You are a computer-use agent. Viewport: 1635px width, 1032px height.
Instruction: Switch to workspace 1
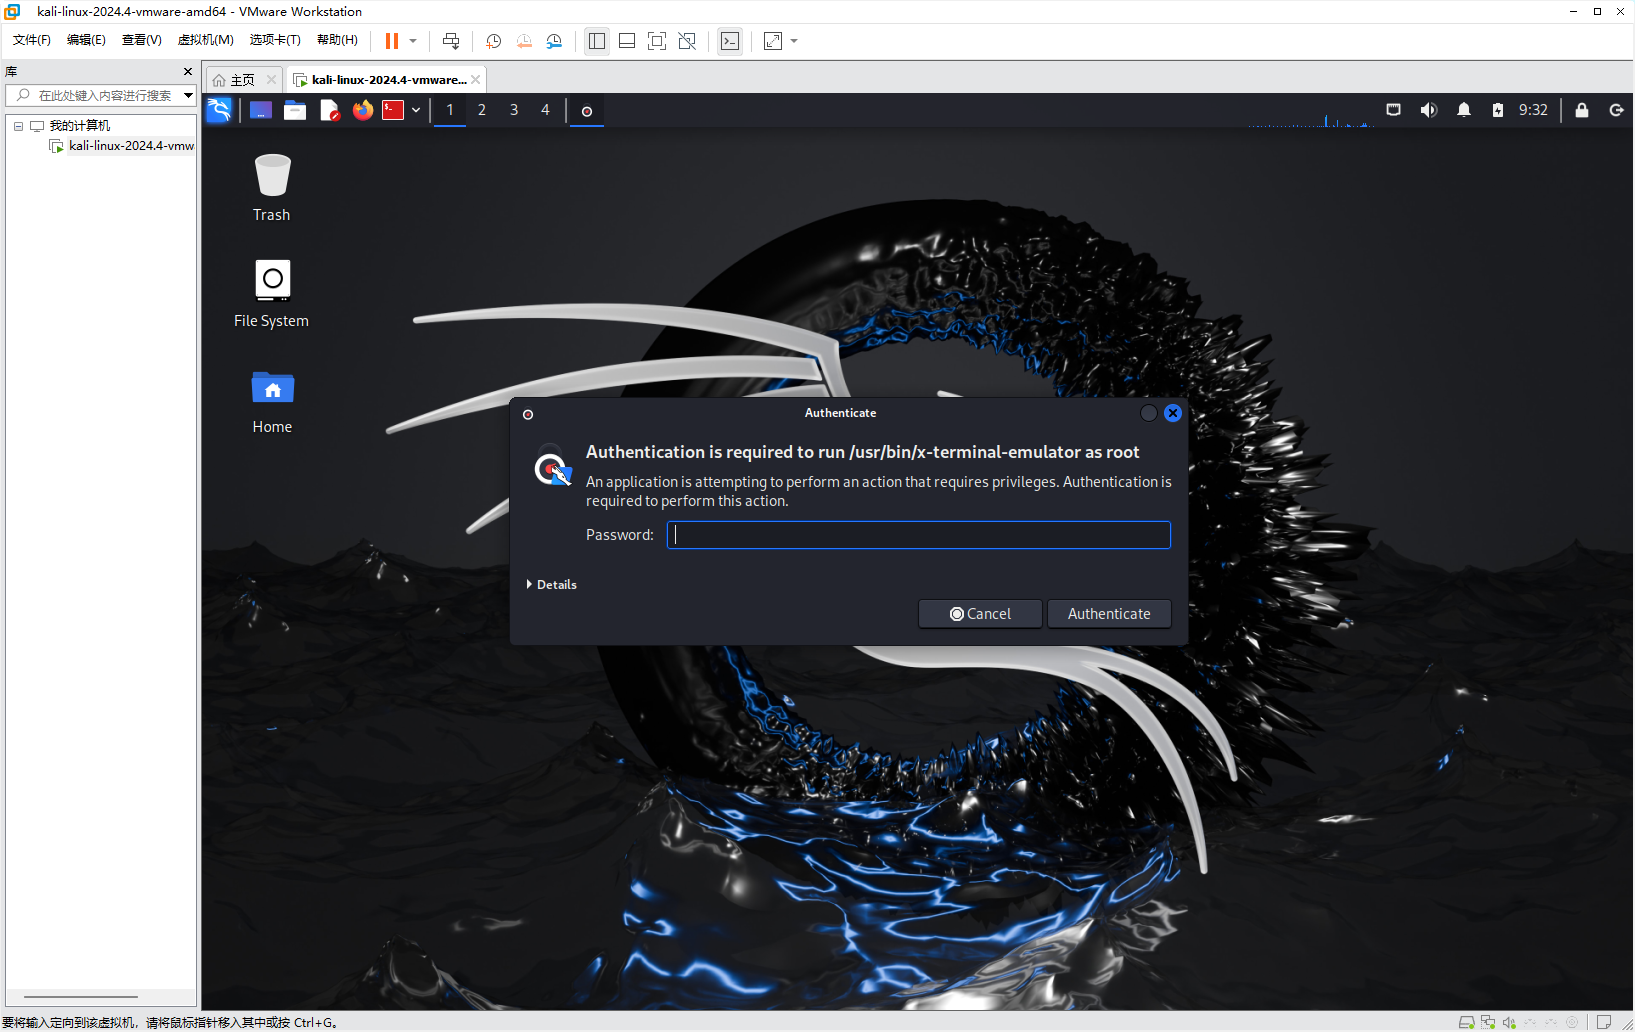[450, 110]
